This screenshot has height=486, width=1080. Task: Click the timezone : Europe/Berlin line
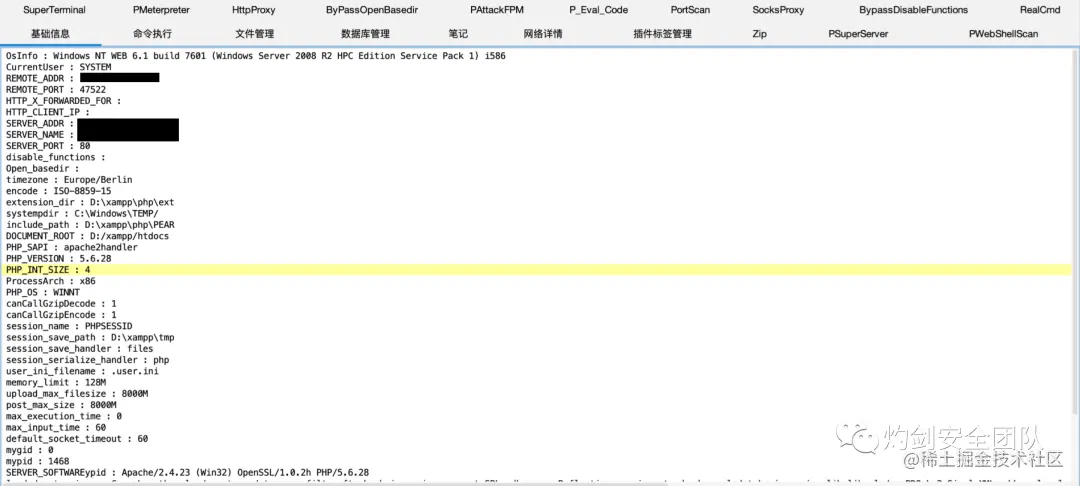coord(69,180)
